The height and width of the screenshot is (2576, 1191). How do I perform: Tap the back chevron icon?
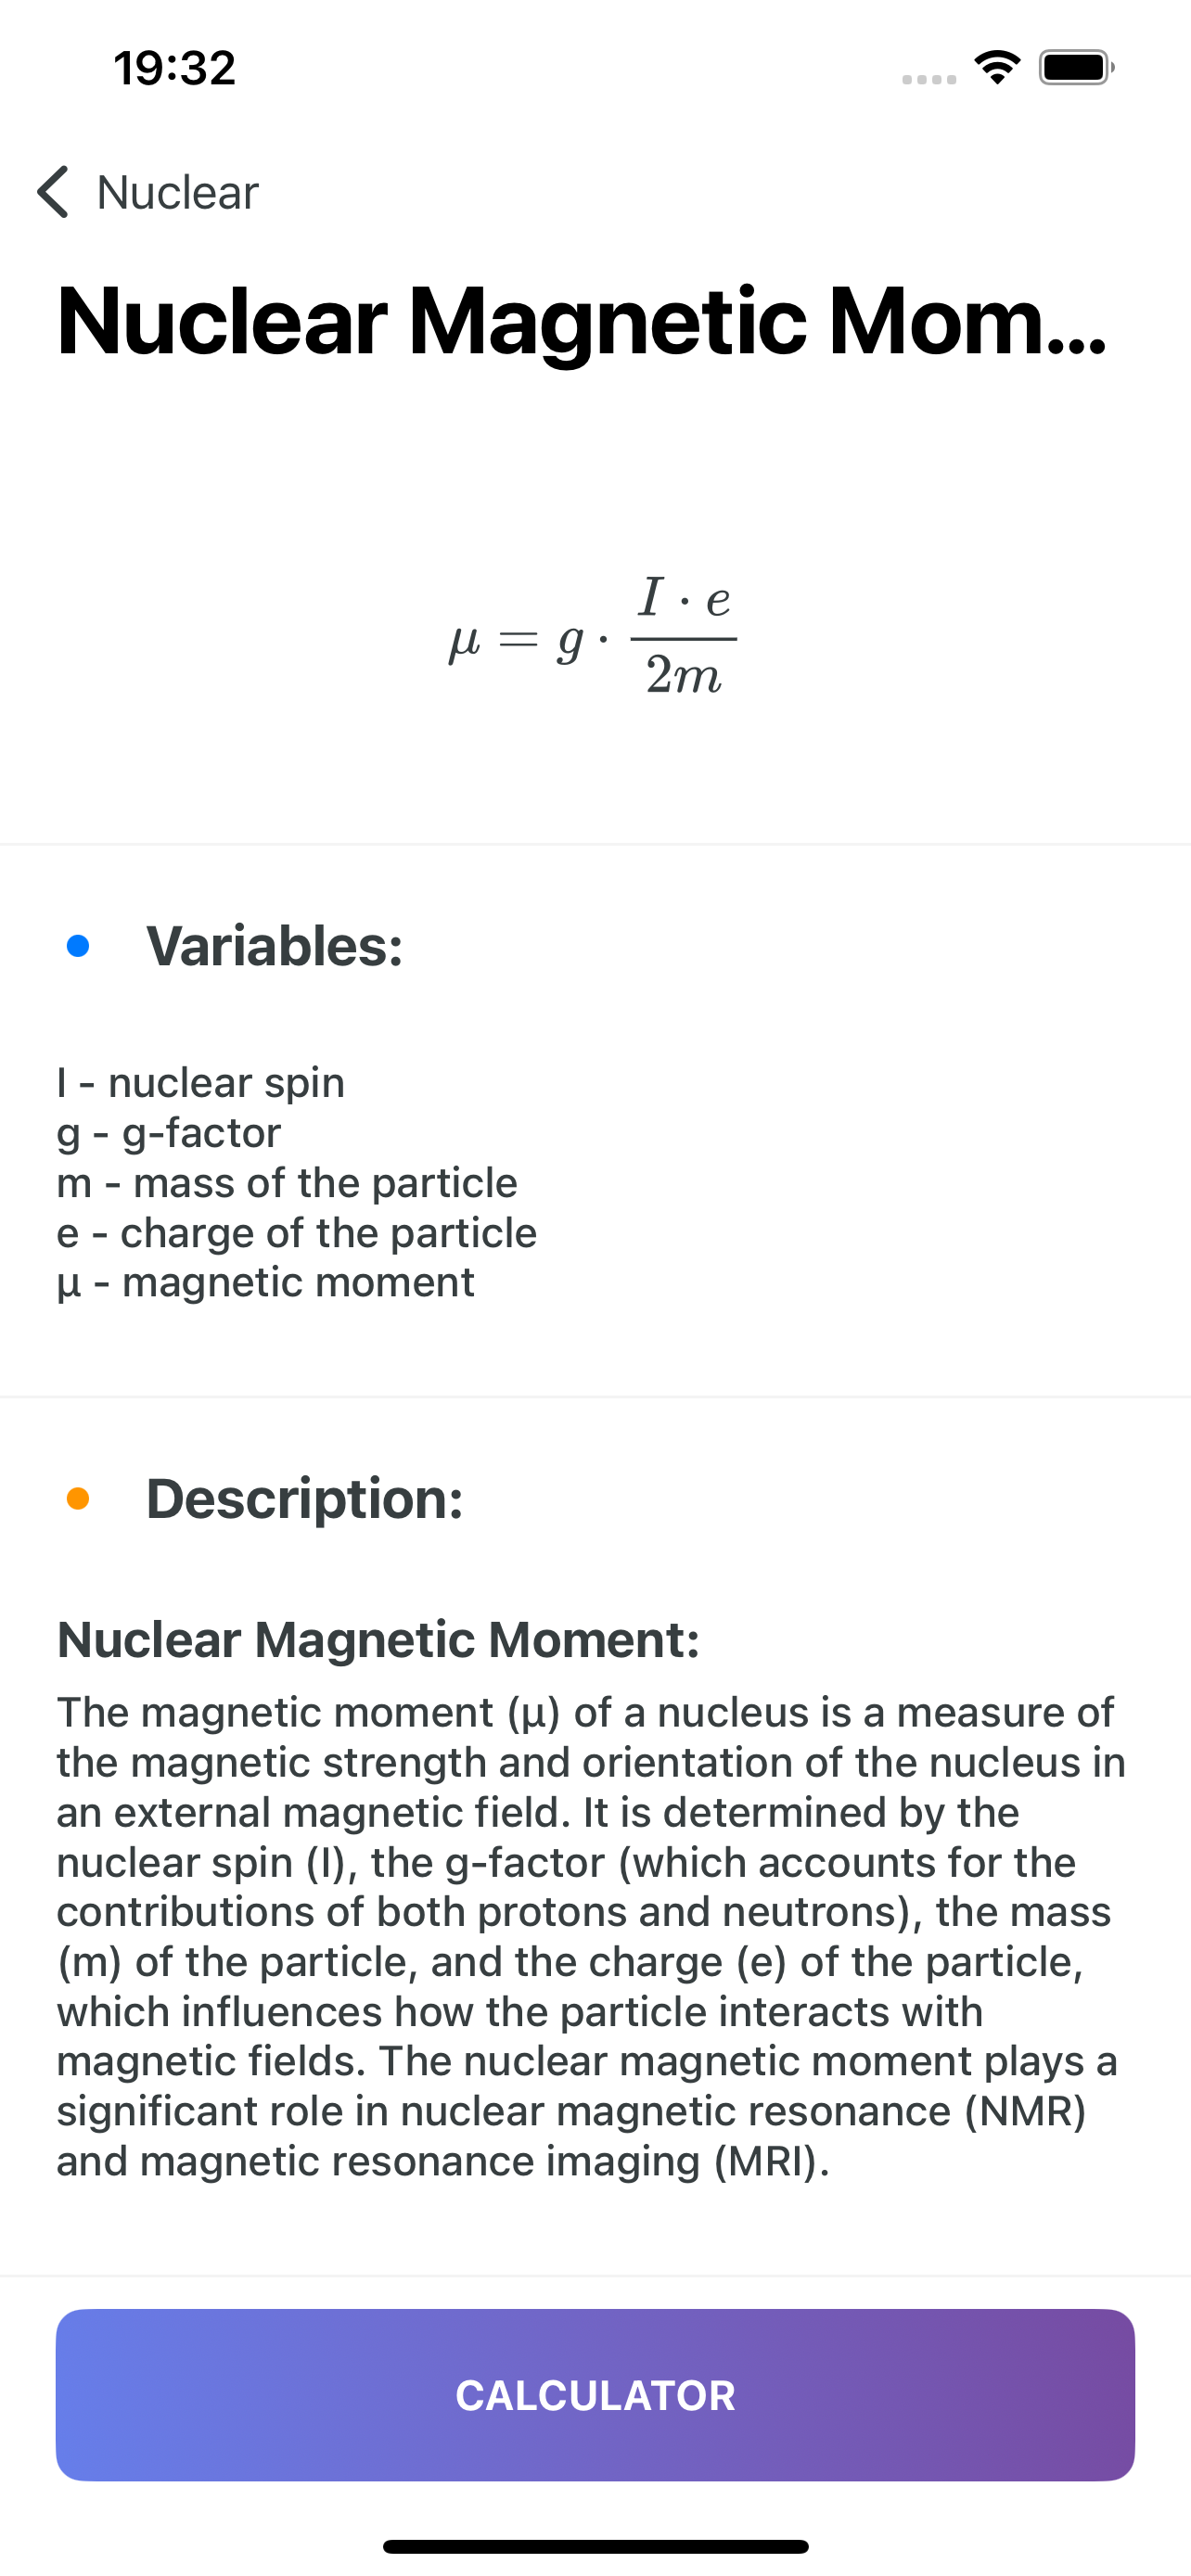[53, 192]
